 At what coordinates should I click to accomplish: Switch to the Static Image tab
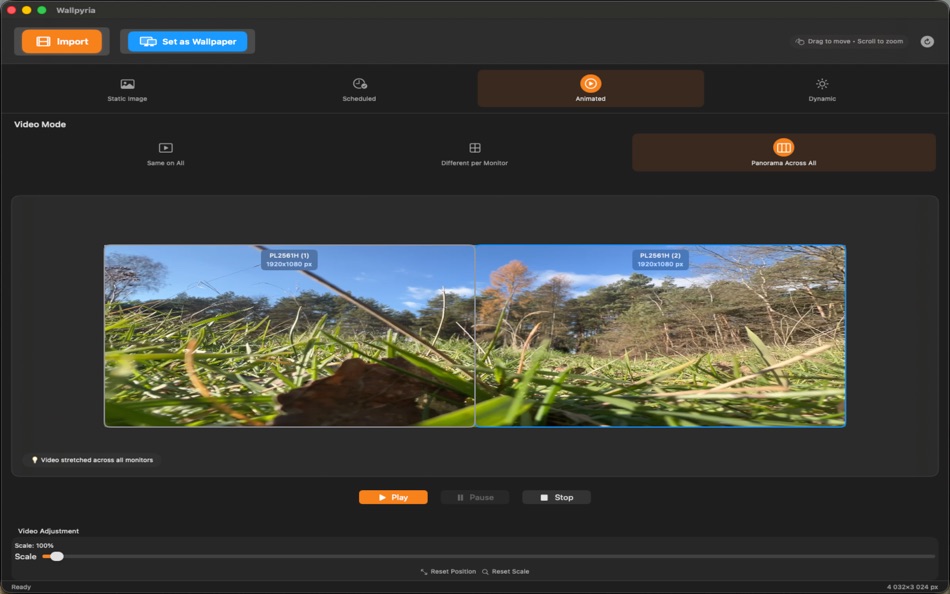click(127, 88)
